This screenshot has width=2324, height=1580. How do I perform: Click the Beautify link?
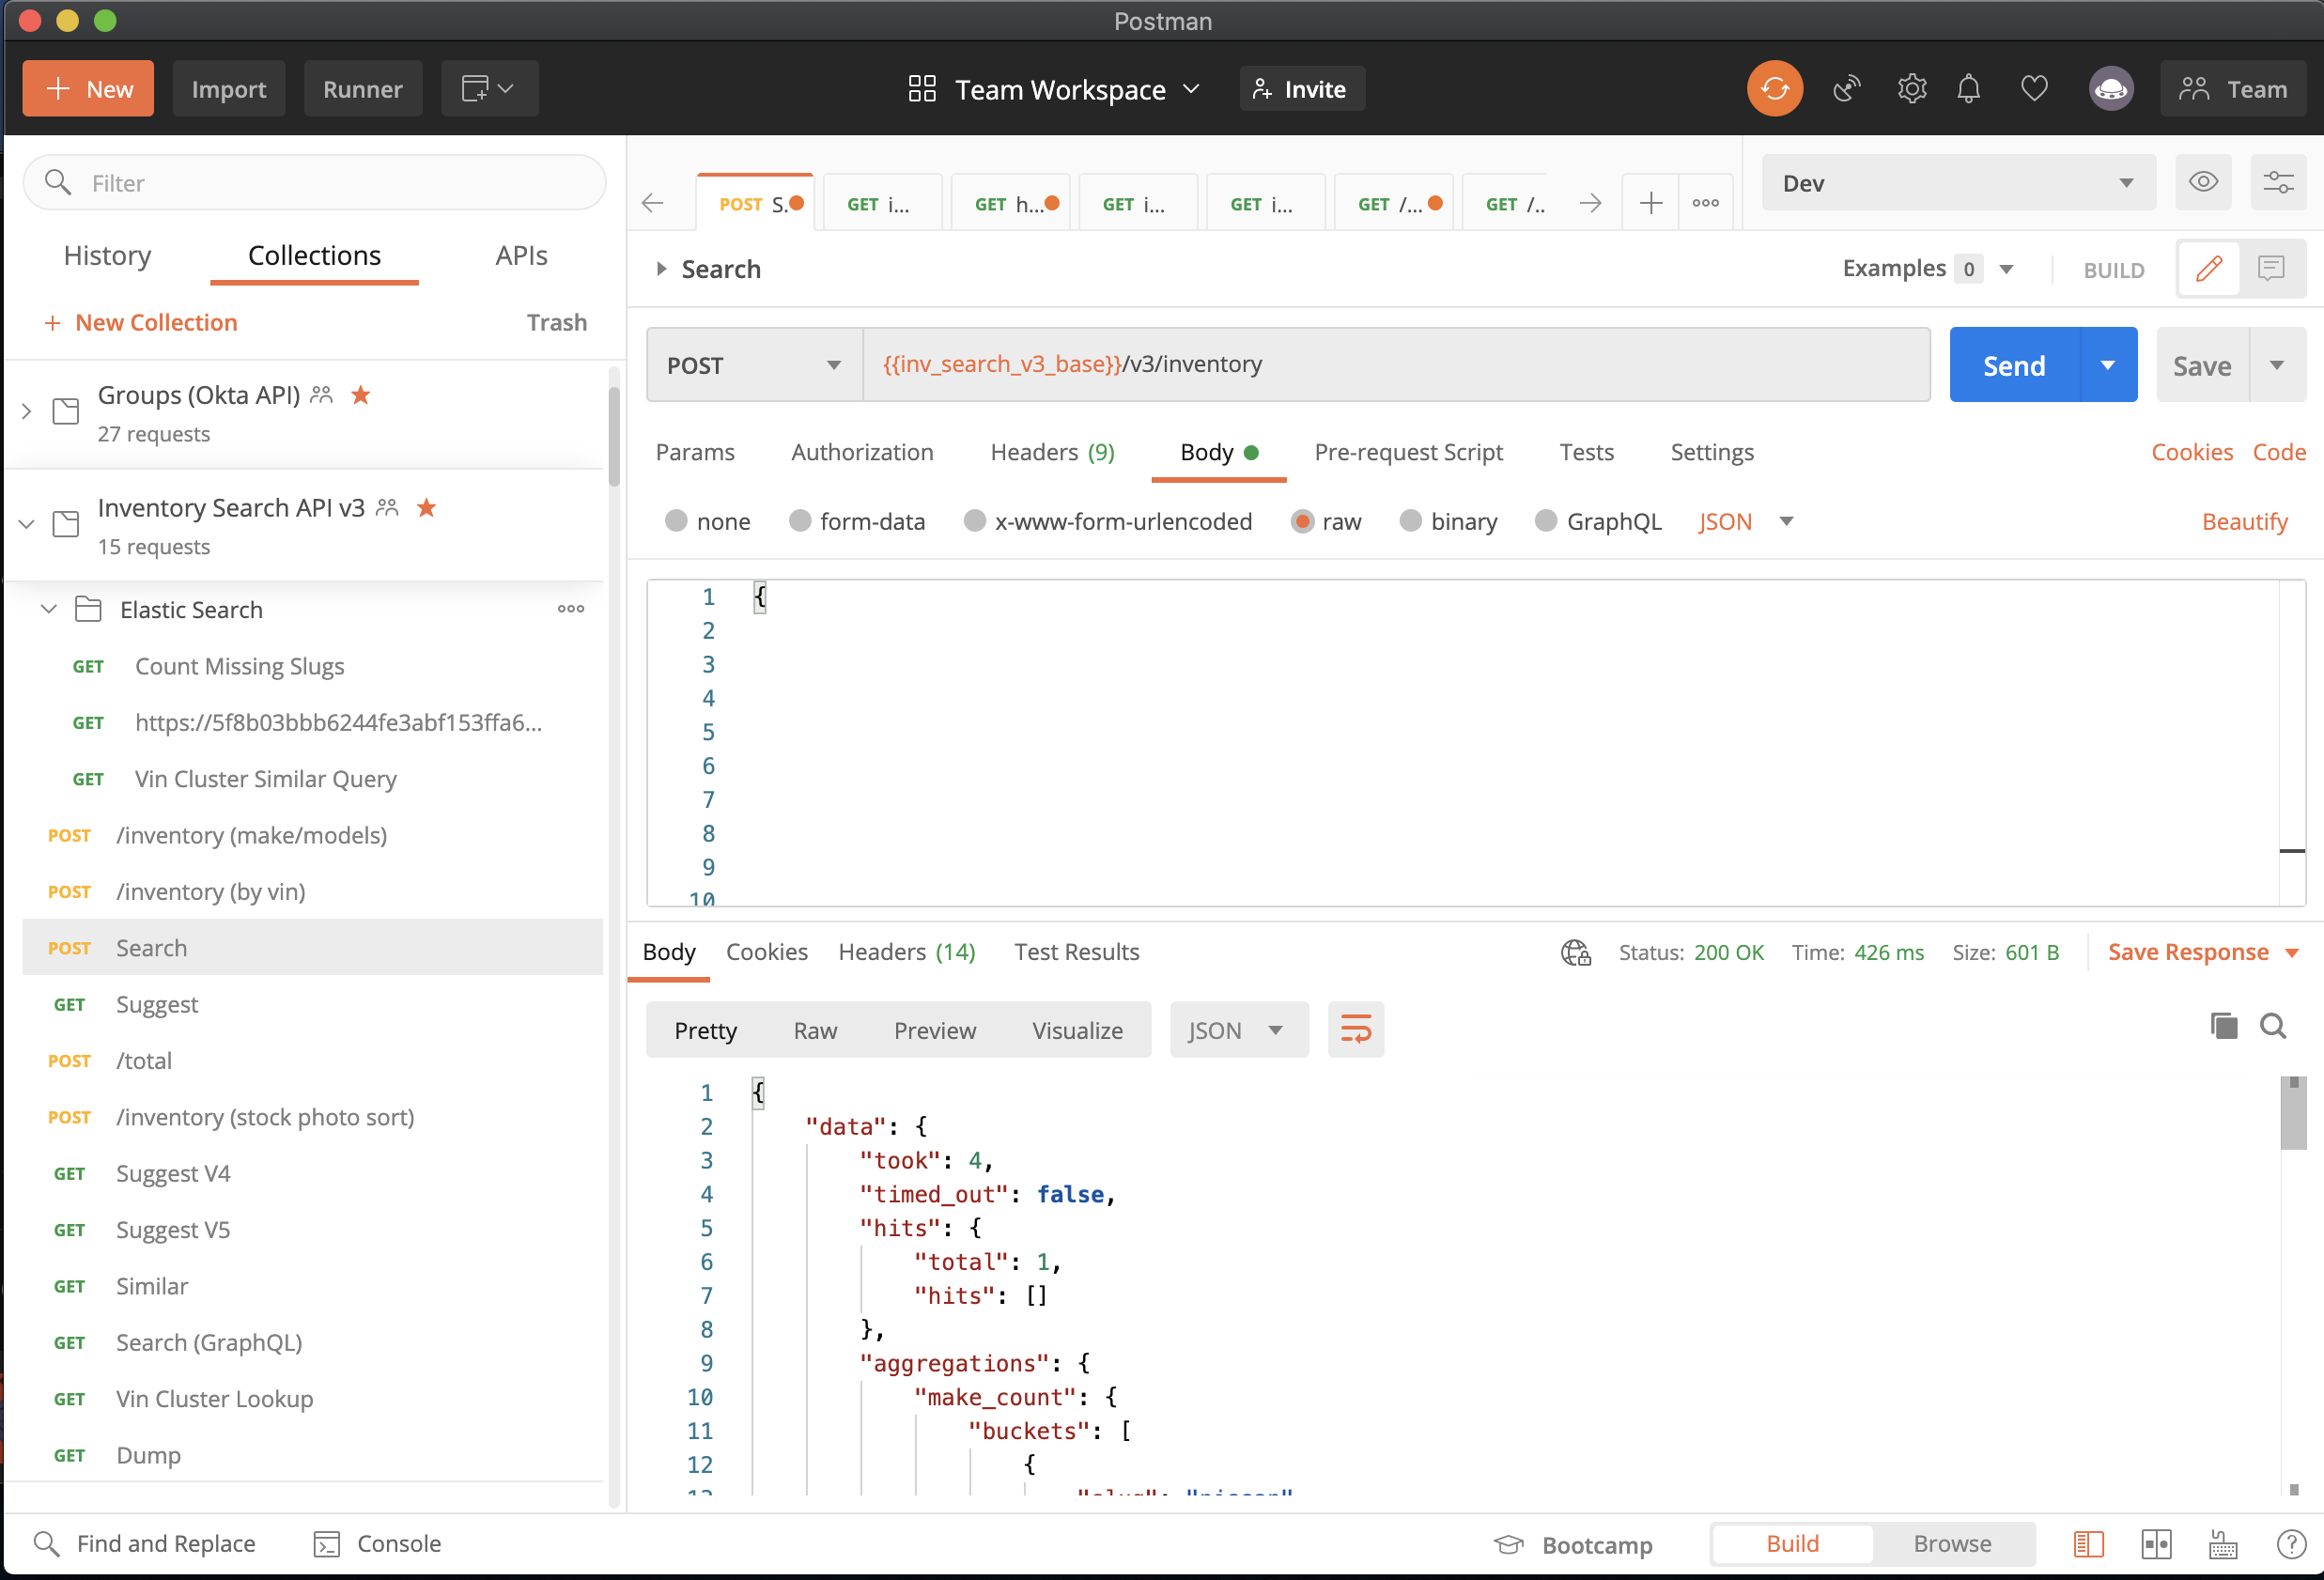point(2244,521)
